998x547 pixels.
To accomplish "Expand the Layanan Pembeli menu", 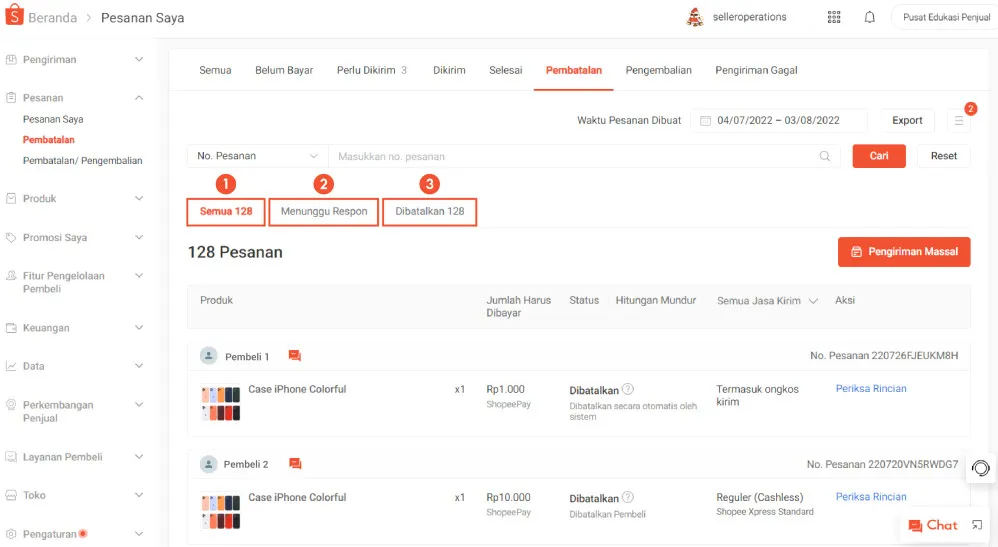I will 139,457.
